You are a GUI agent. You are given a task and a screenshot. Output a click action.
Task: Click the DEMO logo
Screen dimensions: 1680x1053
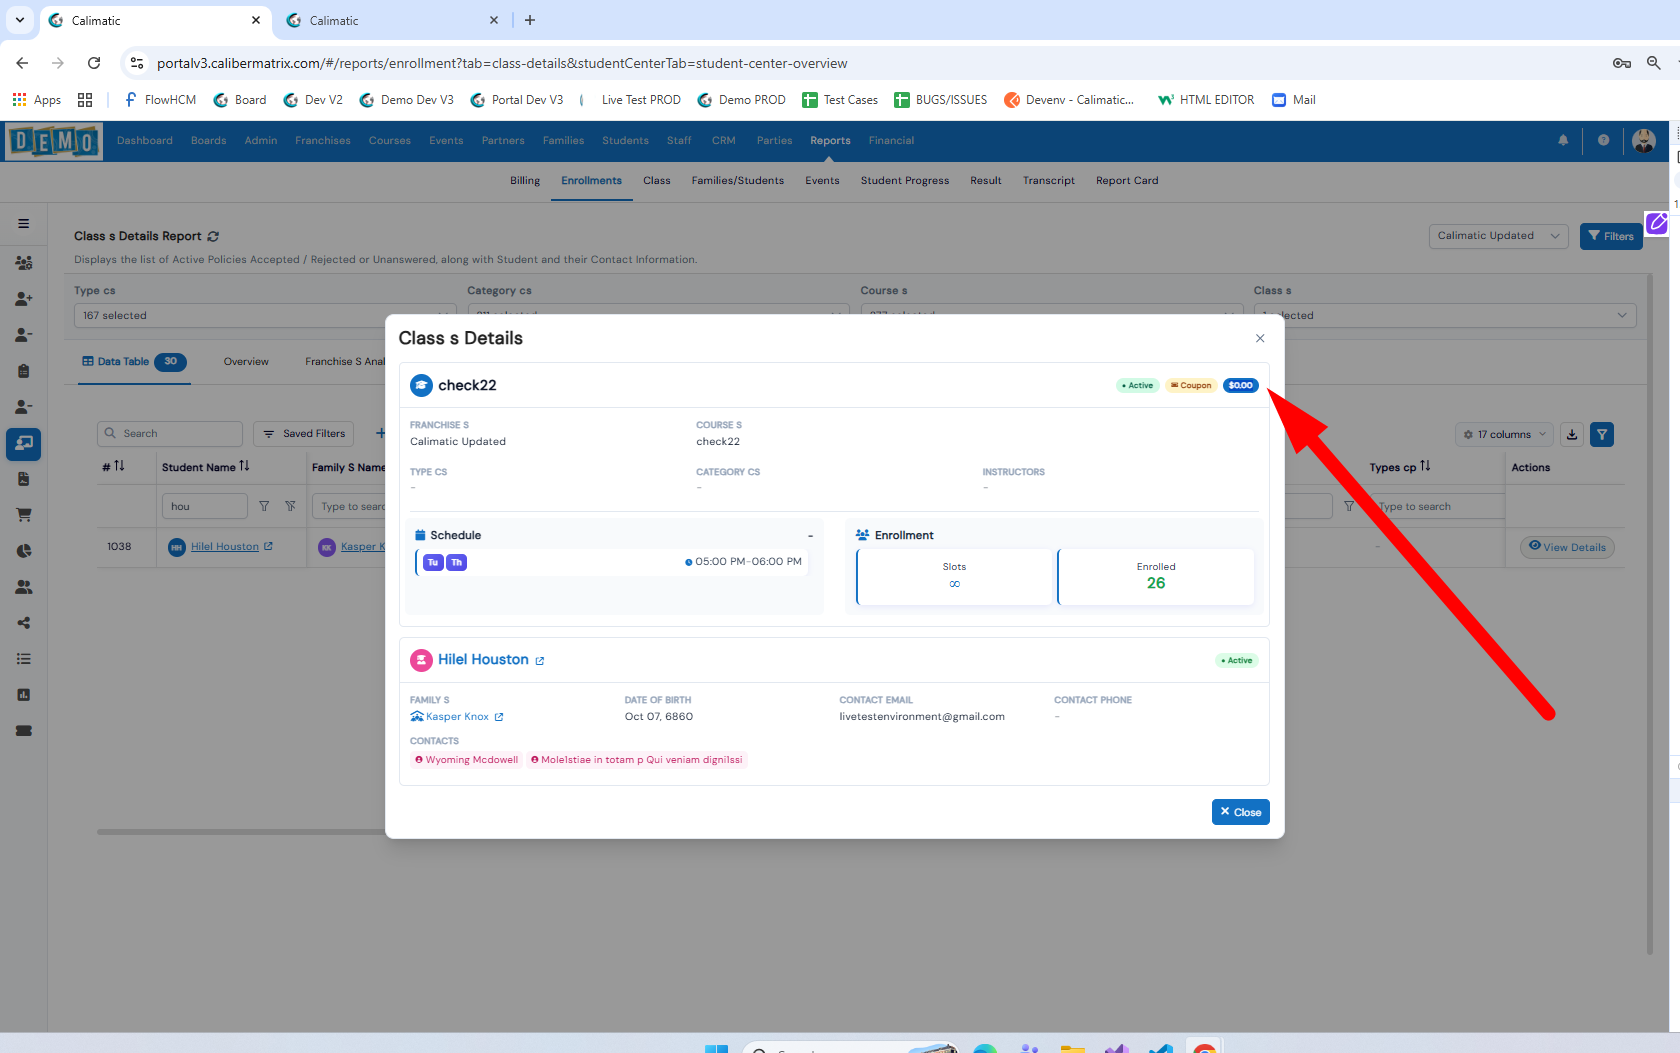tap(54, 142)
